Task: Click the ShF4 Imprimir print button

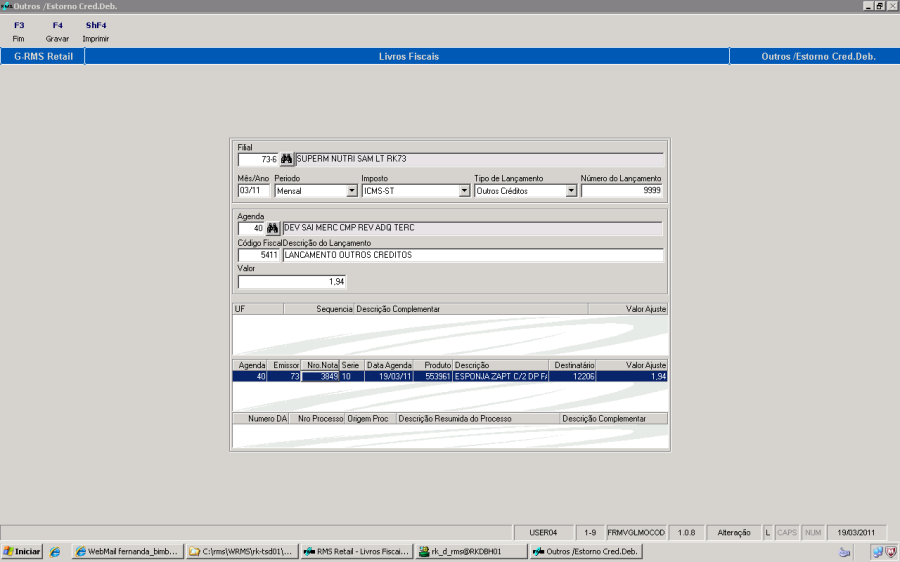Action: pyautogui.click(x=96, y=31)
